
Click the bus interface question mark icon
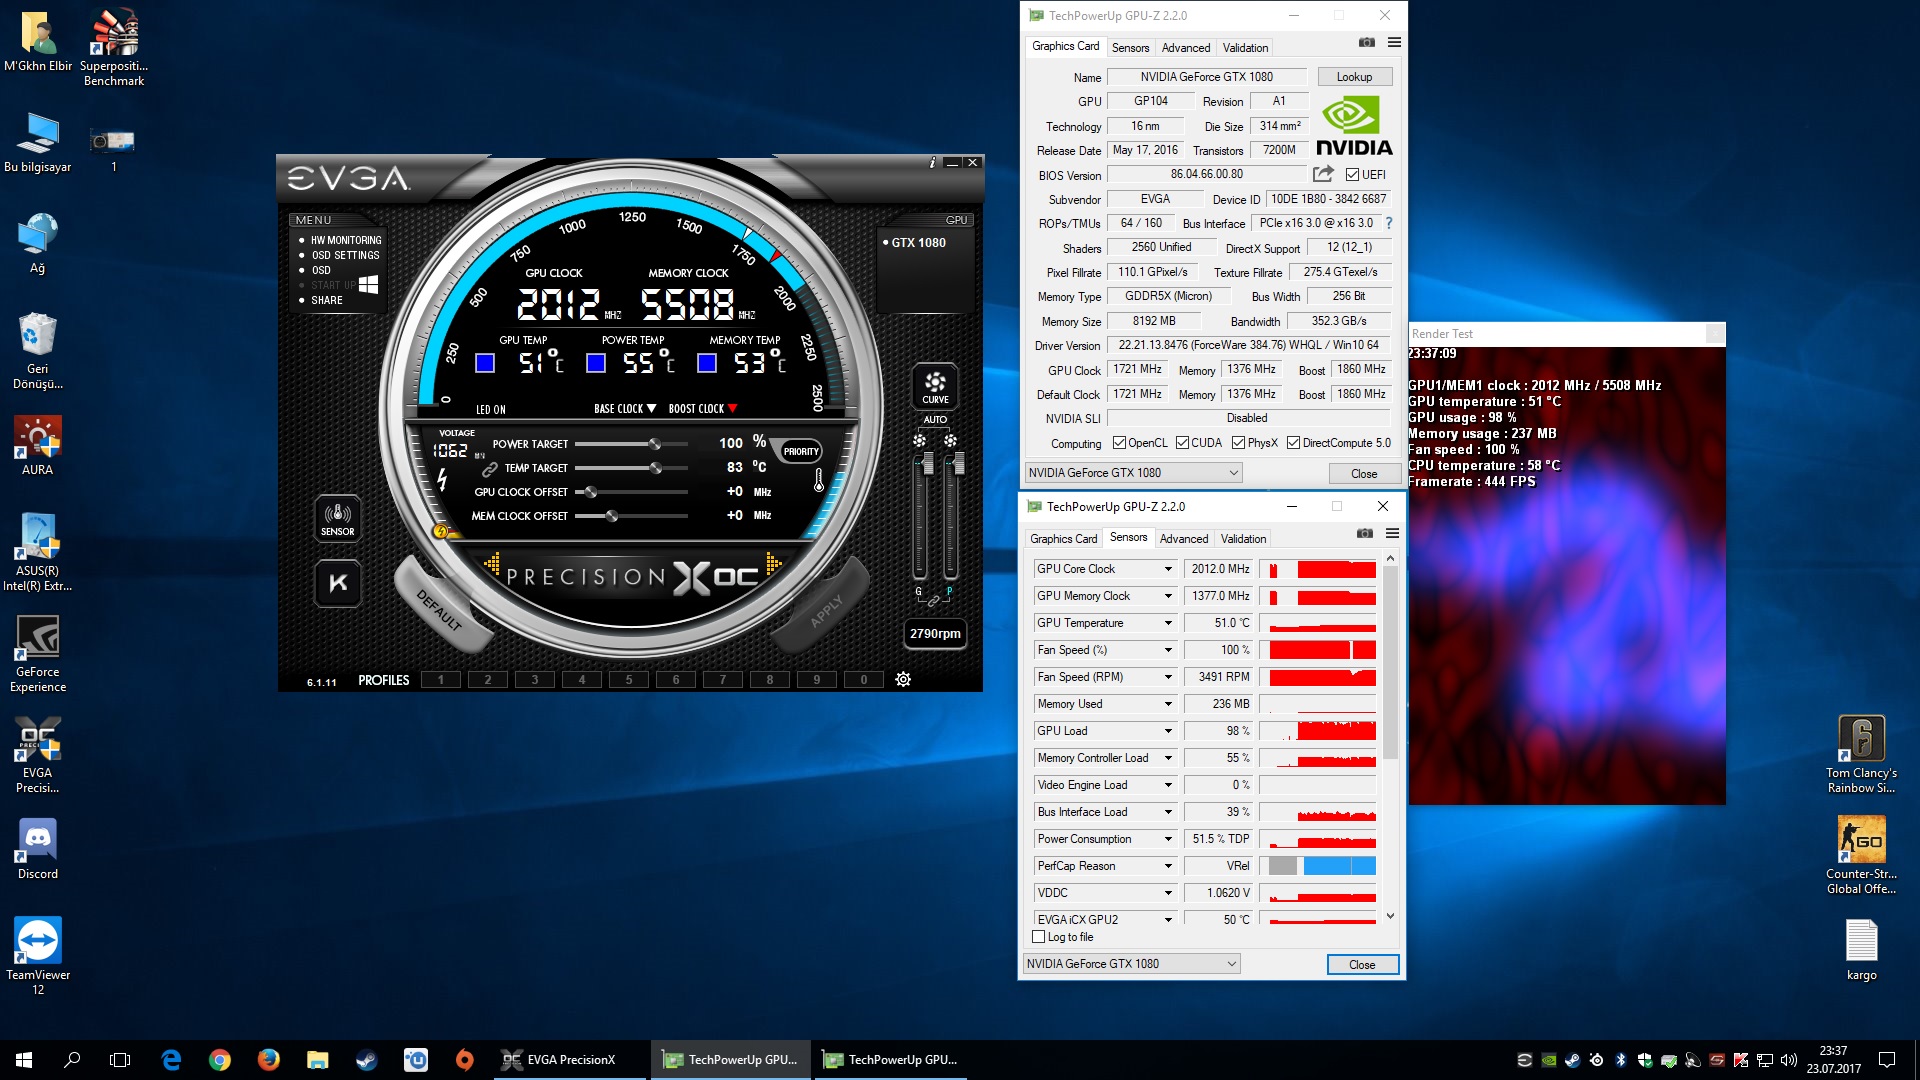[1389, 223]
